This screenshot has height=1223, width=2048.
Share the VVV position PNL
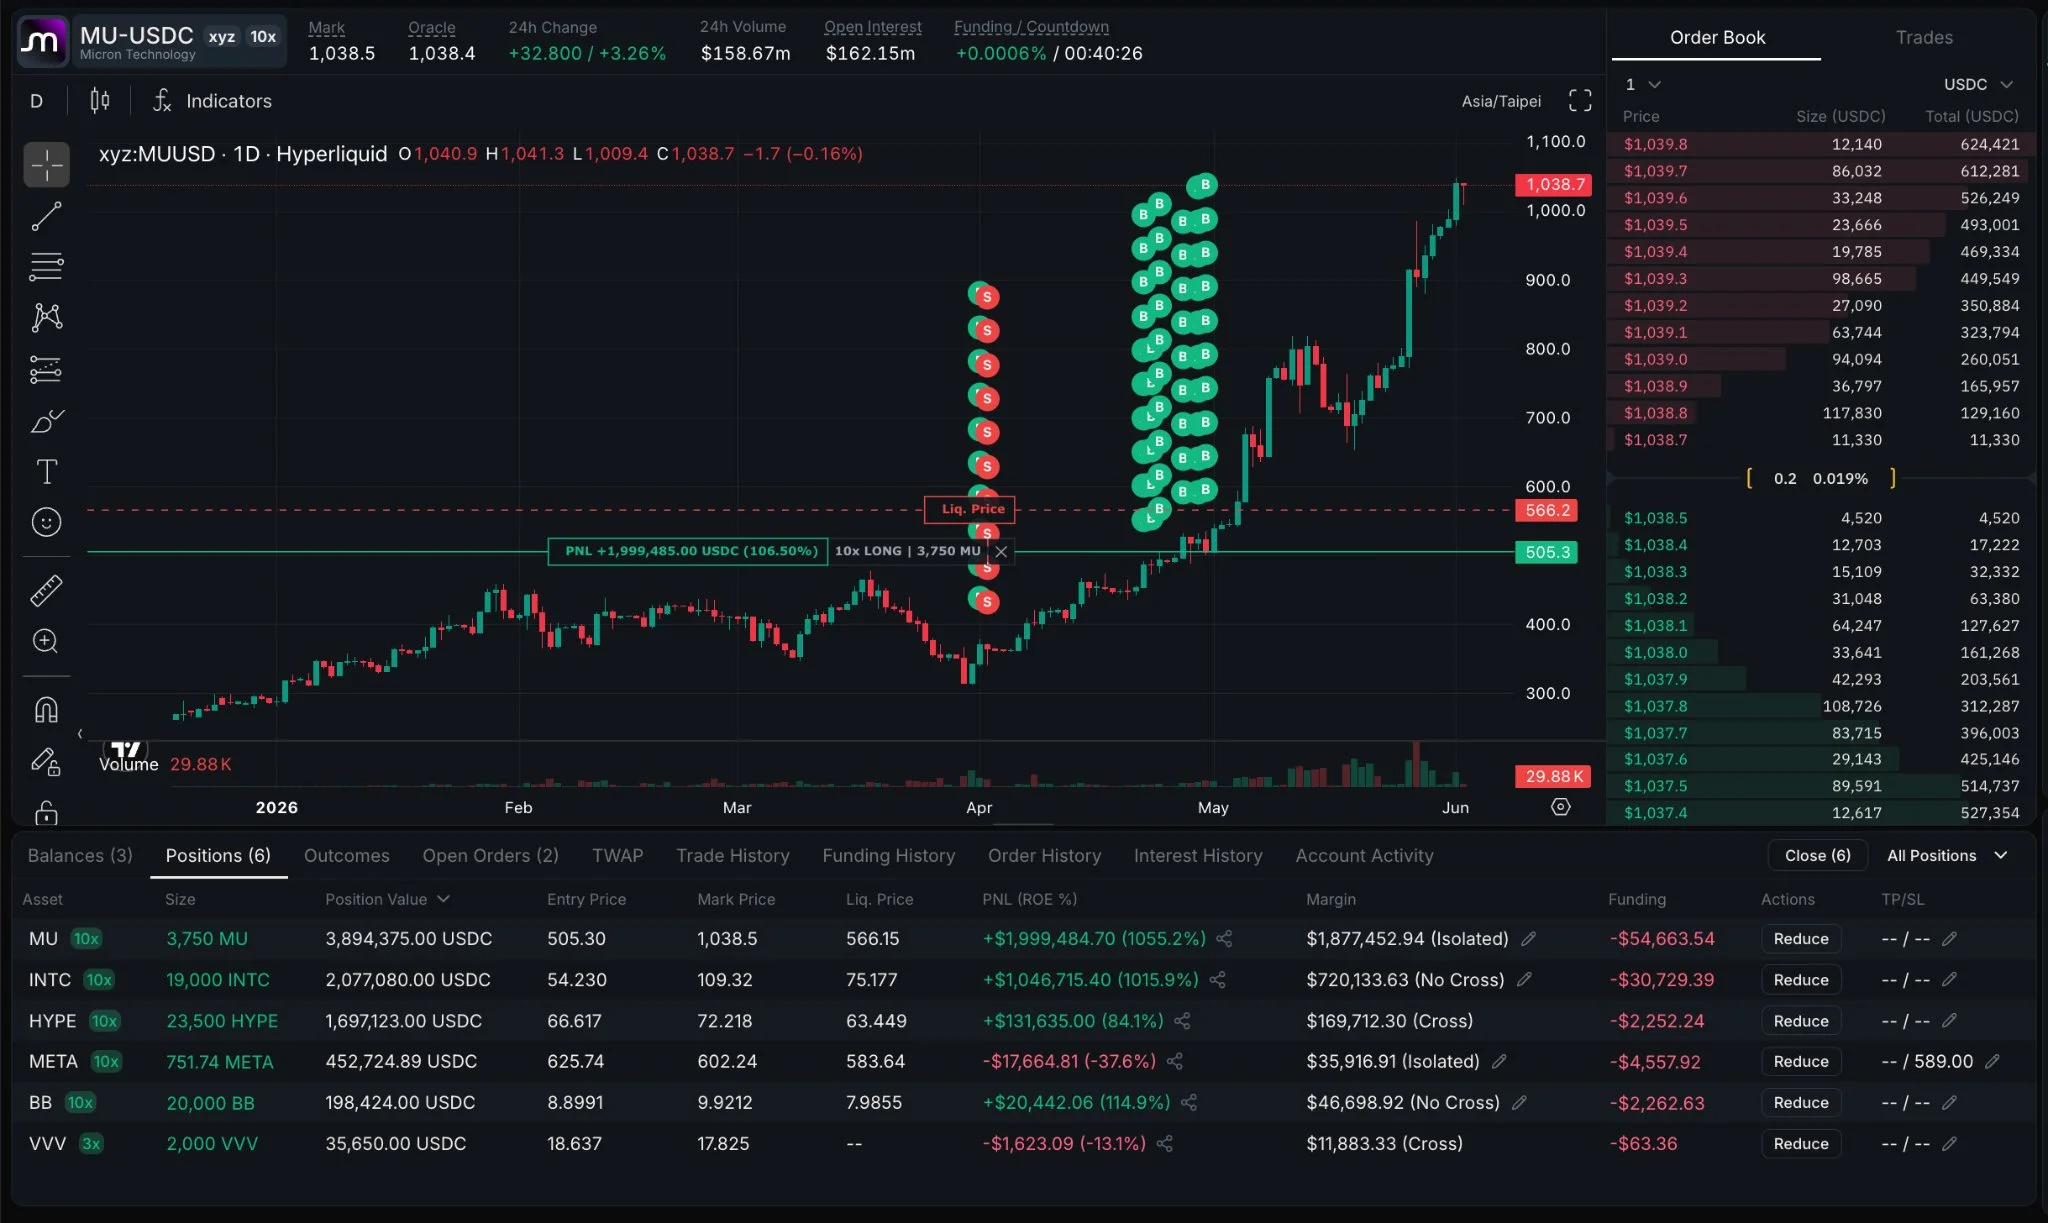1165,1144
